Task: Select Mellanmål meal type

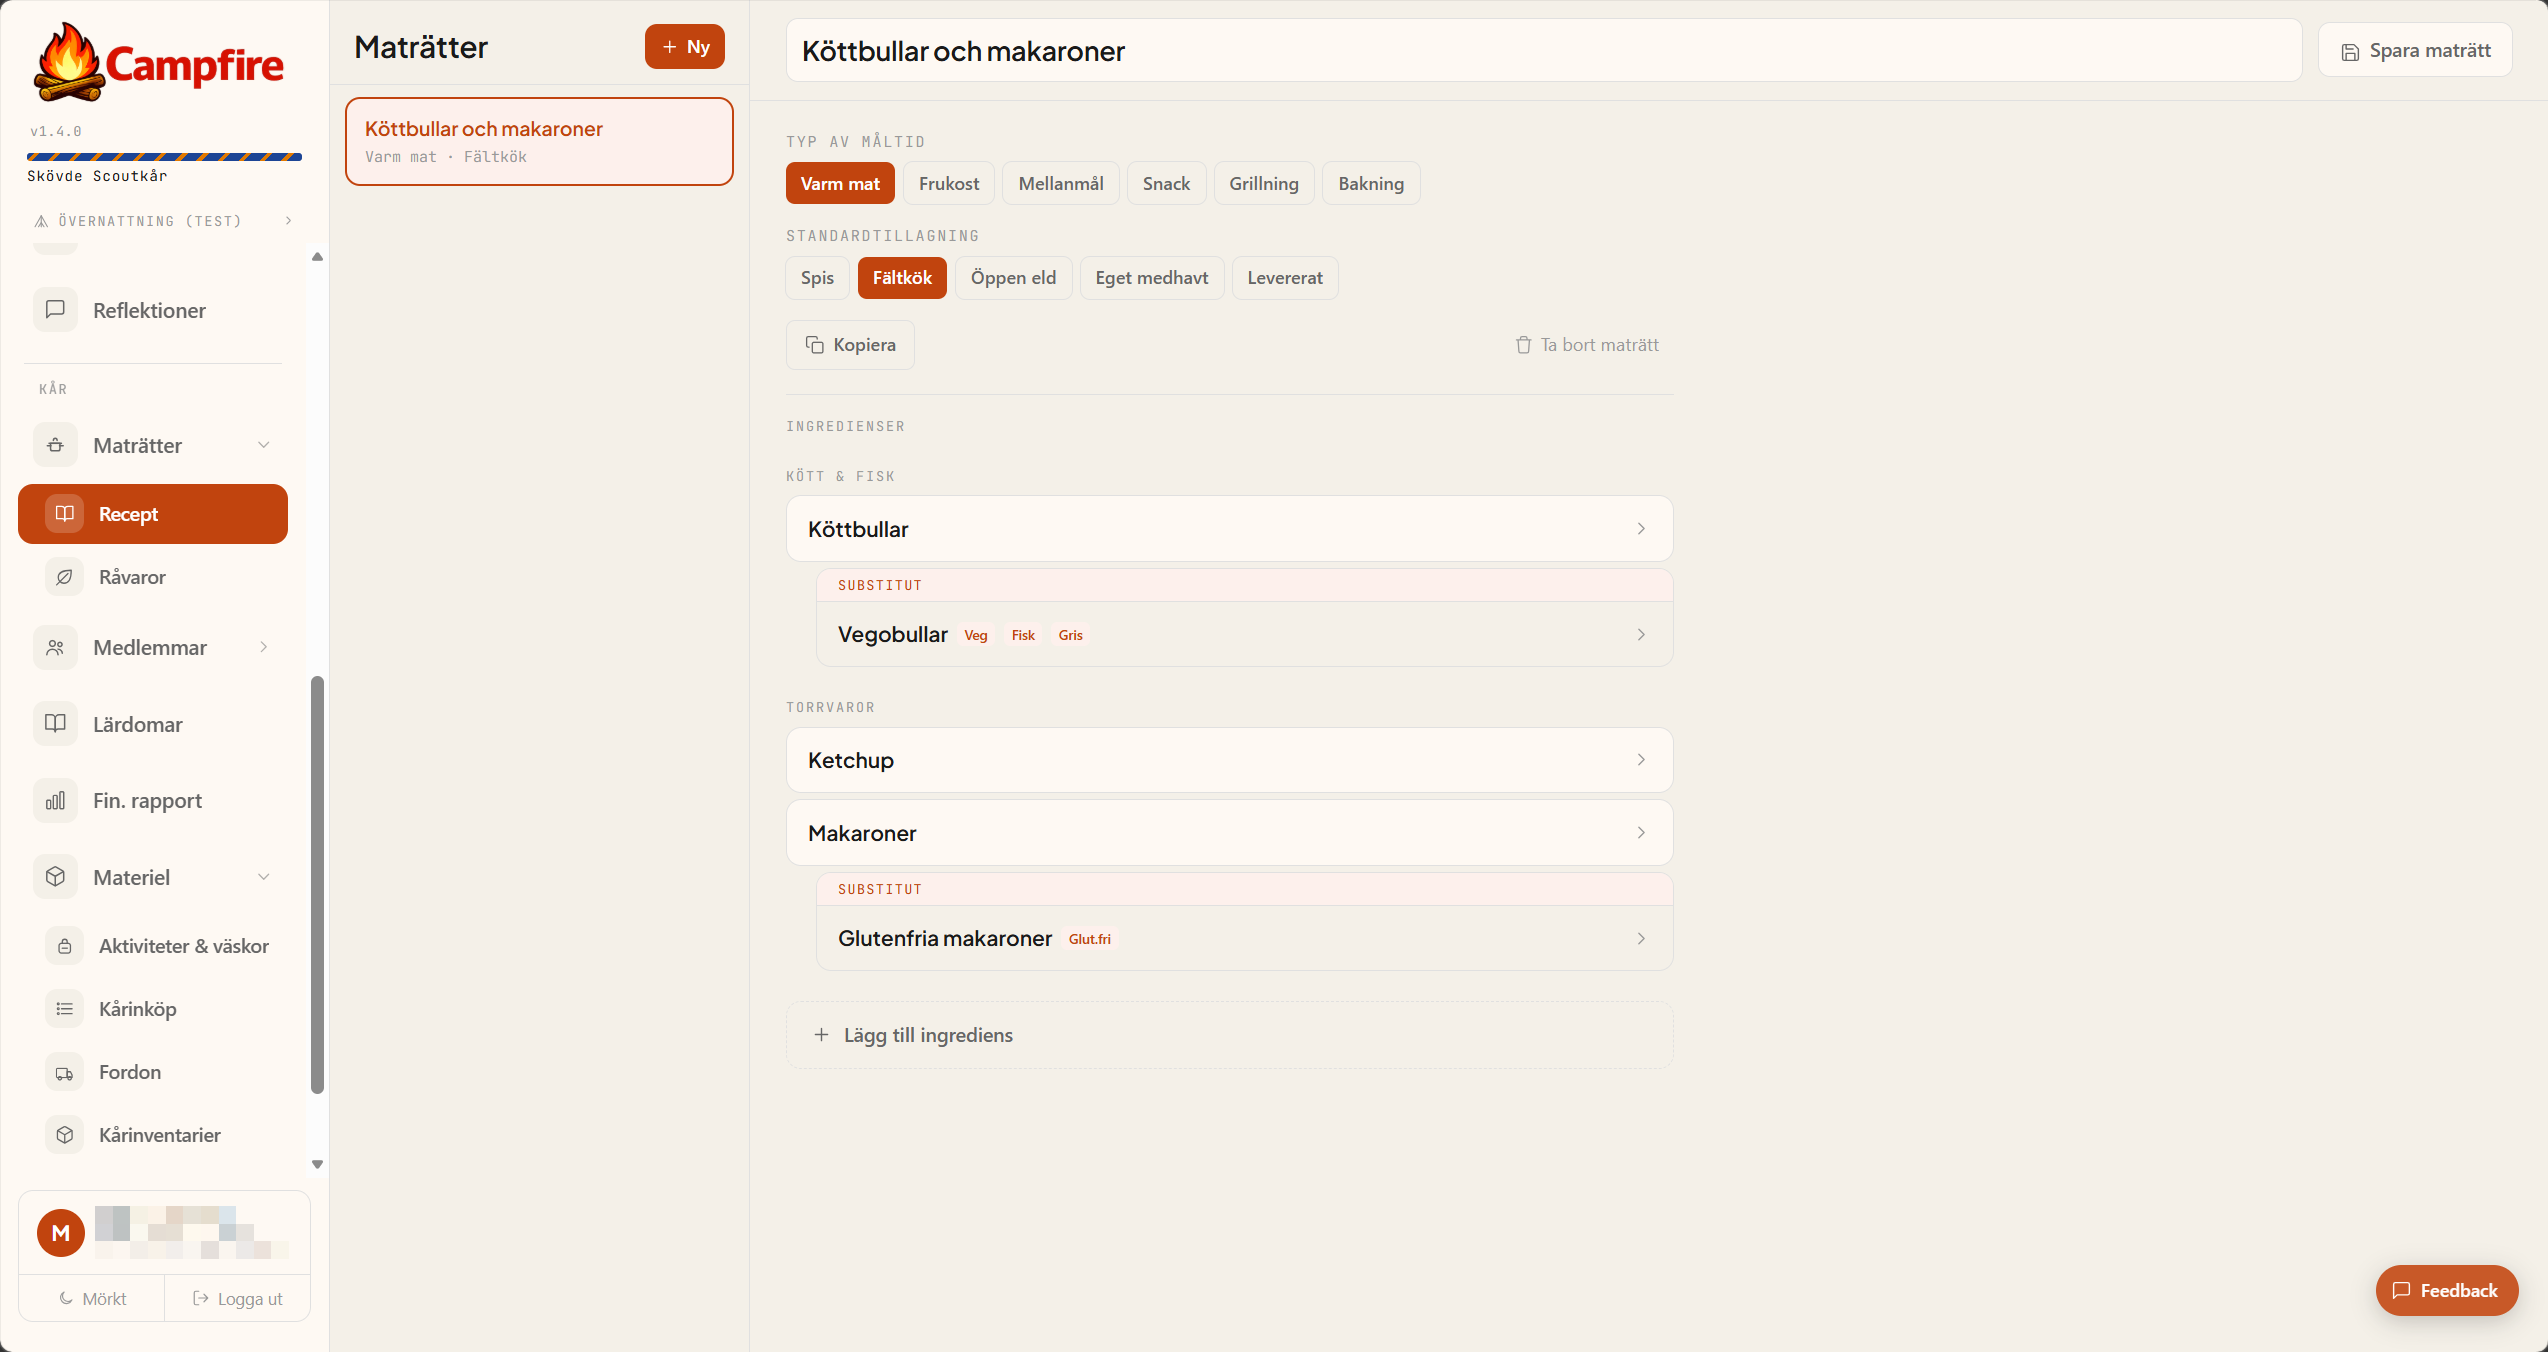Action: coord(1061,183)
